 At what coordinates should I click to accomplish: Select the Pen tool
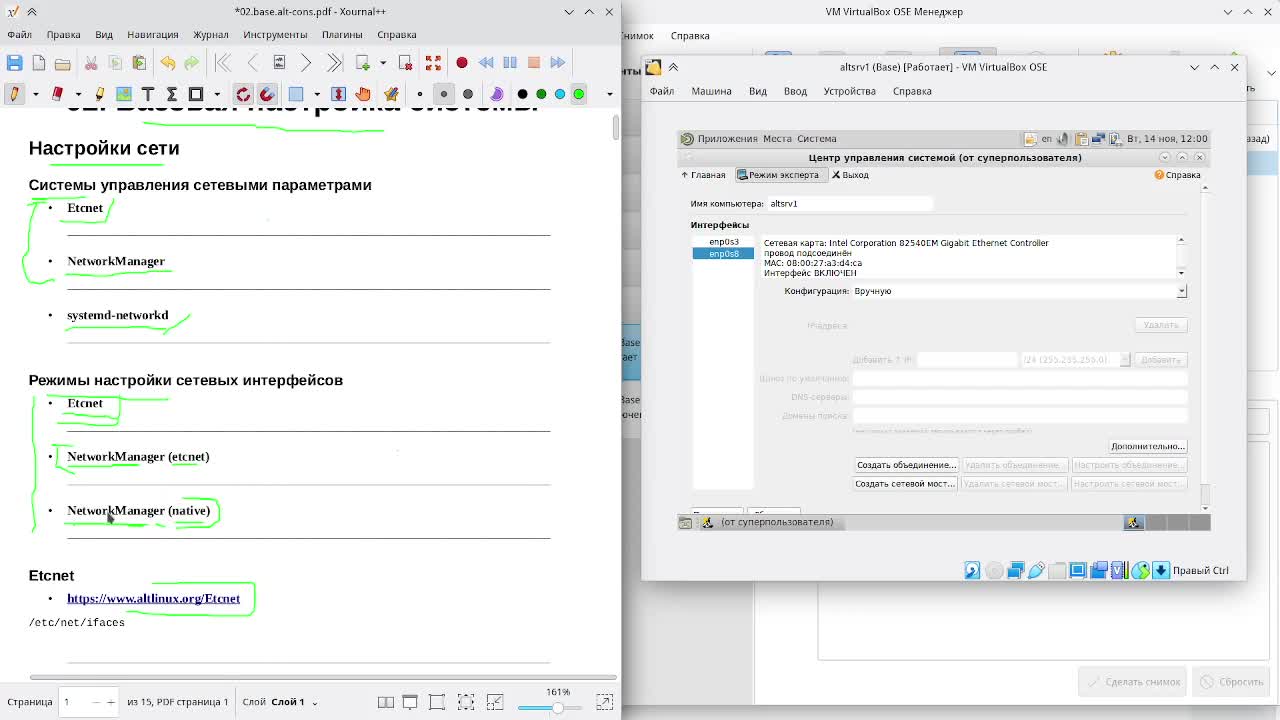pos(14,94)
